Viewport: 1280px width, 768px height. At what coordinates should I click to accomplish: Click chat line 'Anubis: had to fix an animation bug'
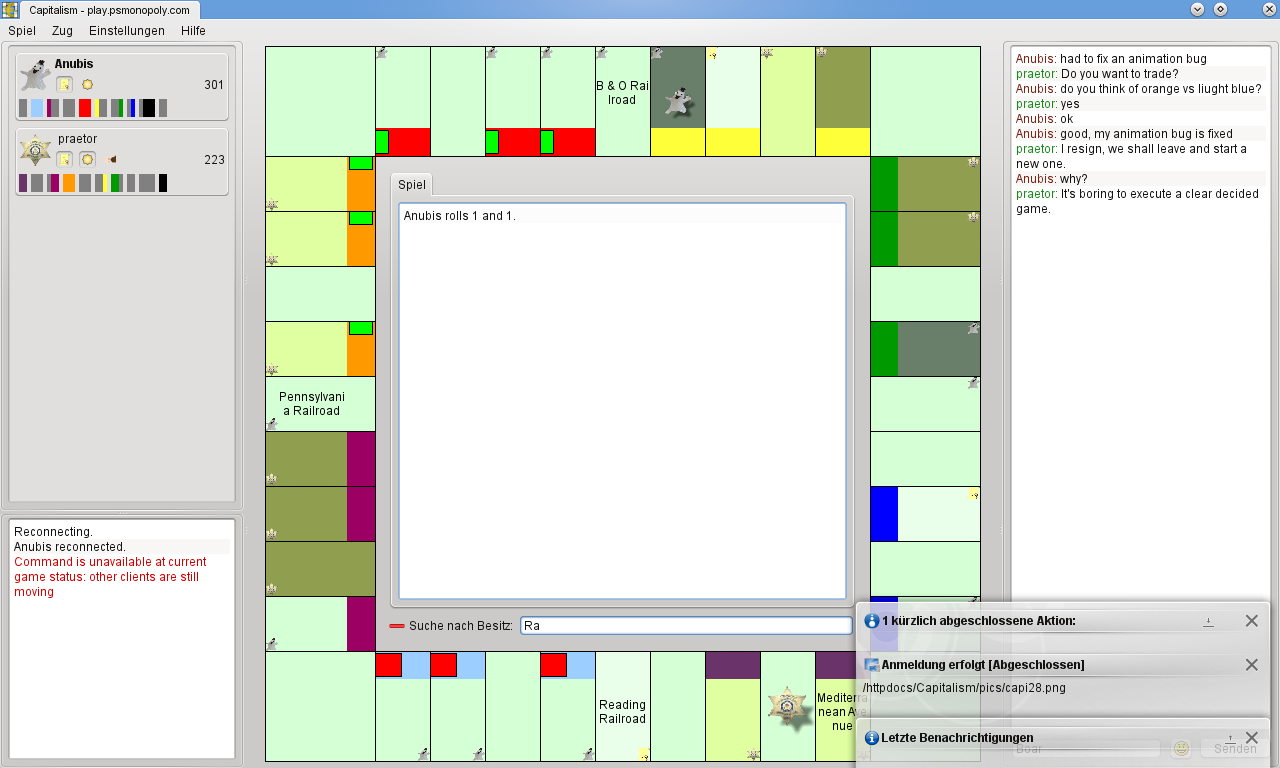coord(1111,59)
